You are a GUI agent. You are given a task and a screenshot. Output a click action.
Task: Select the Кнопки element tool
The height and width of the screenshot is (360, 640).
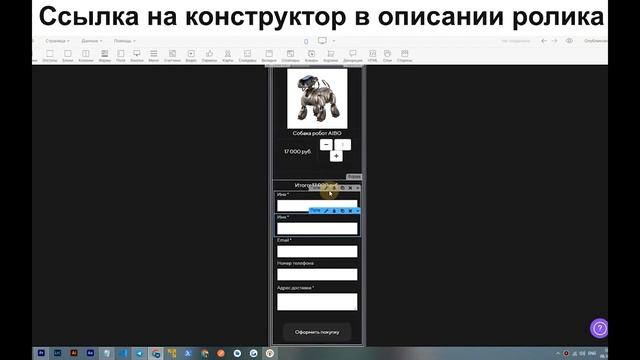[x=137, y=56]
